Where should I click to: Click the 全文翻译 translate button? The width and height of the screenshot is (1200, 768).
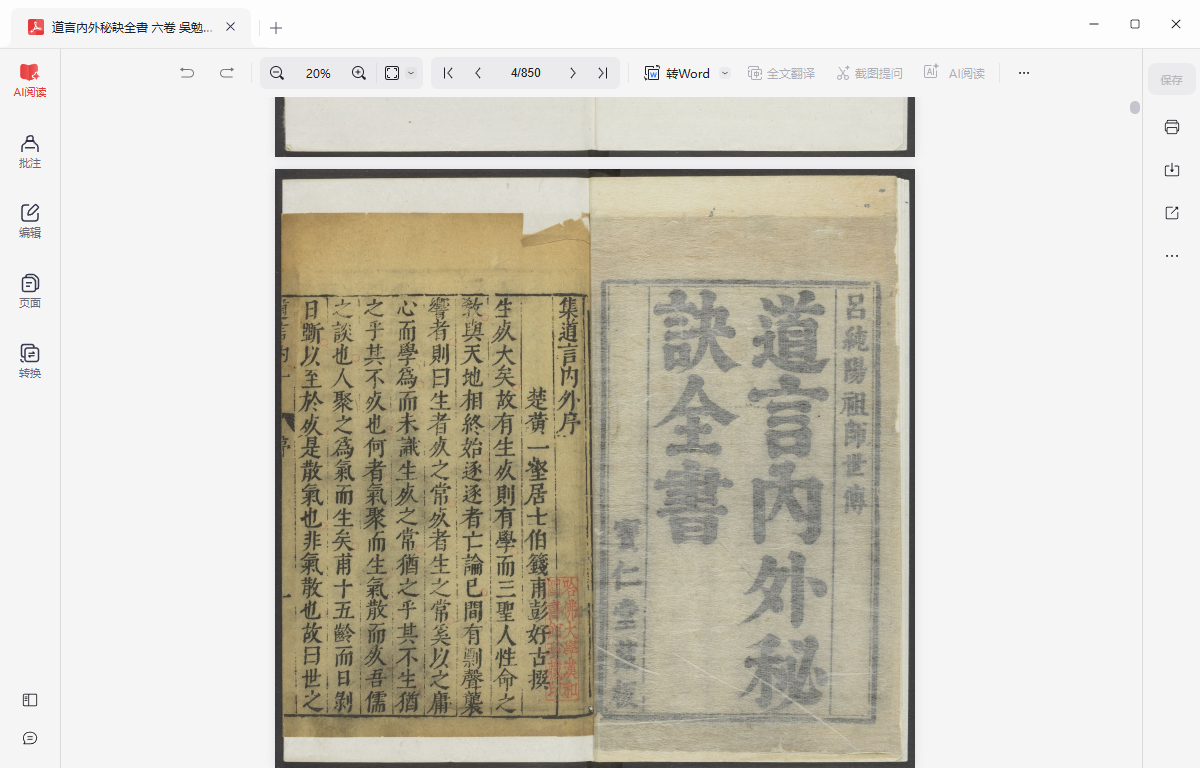click(781, 73)
